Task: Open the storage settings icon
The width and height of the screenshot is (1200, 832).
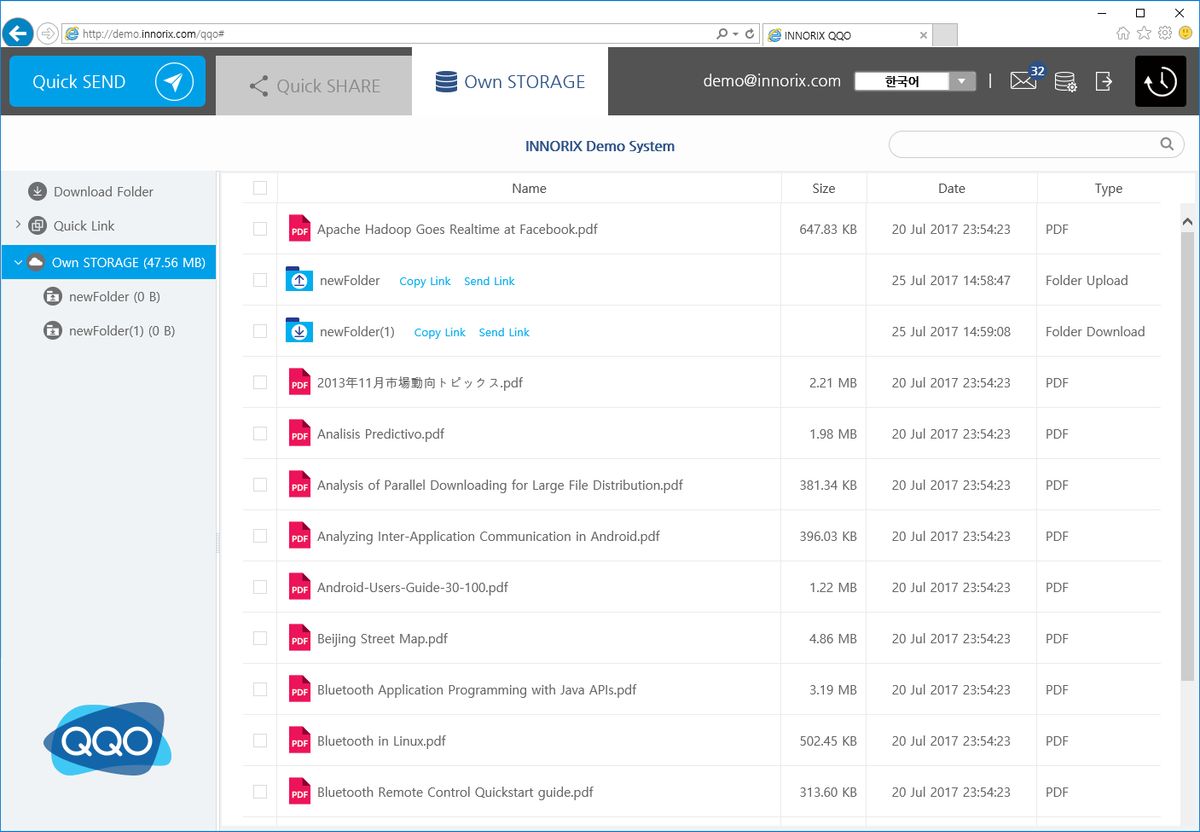Action: [x=1065, y=81]
